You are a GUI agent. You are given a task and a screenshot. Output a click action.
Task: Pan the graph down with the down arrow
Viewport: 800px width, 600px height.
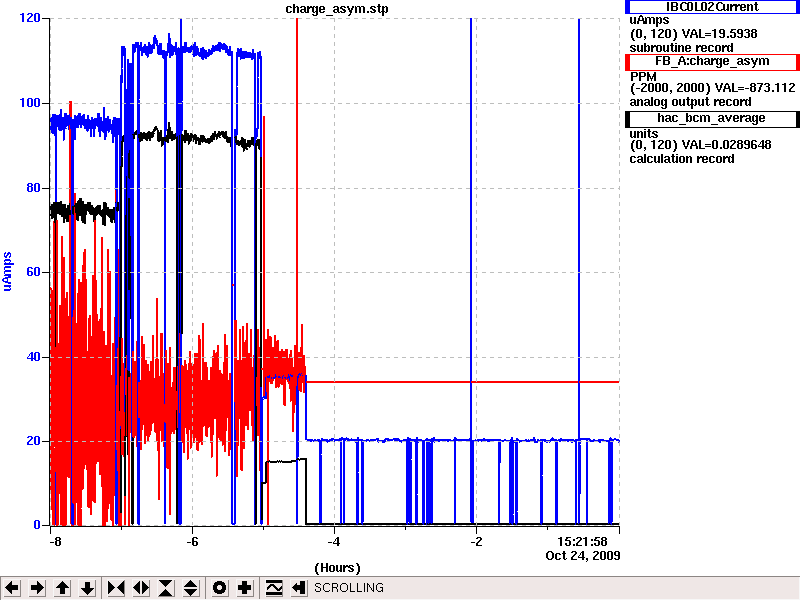87,588
